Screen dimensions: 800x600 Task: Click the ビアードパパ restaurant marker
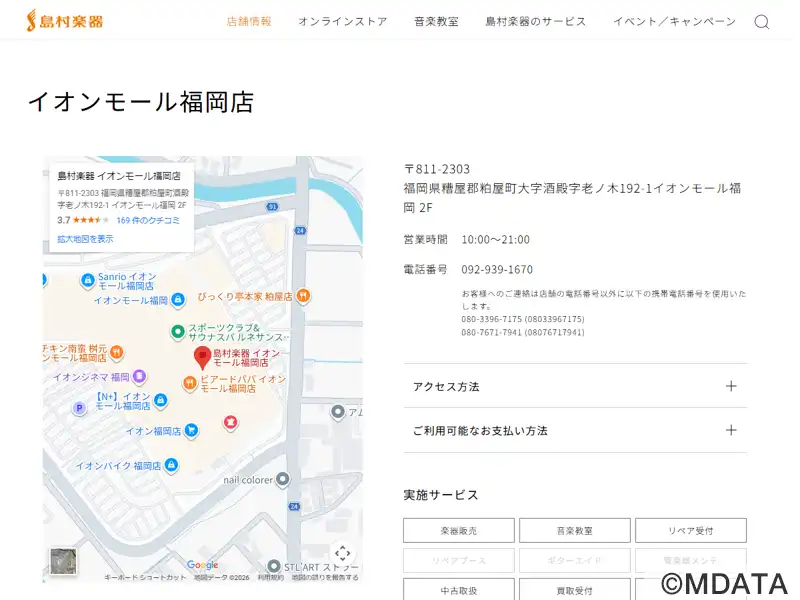(x=190, y=383)
